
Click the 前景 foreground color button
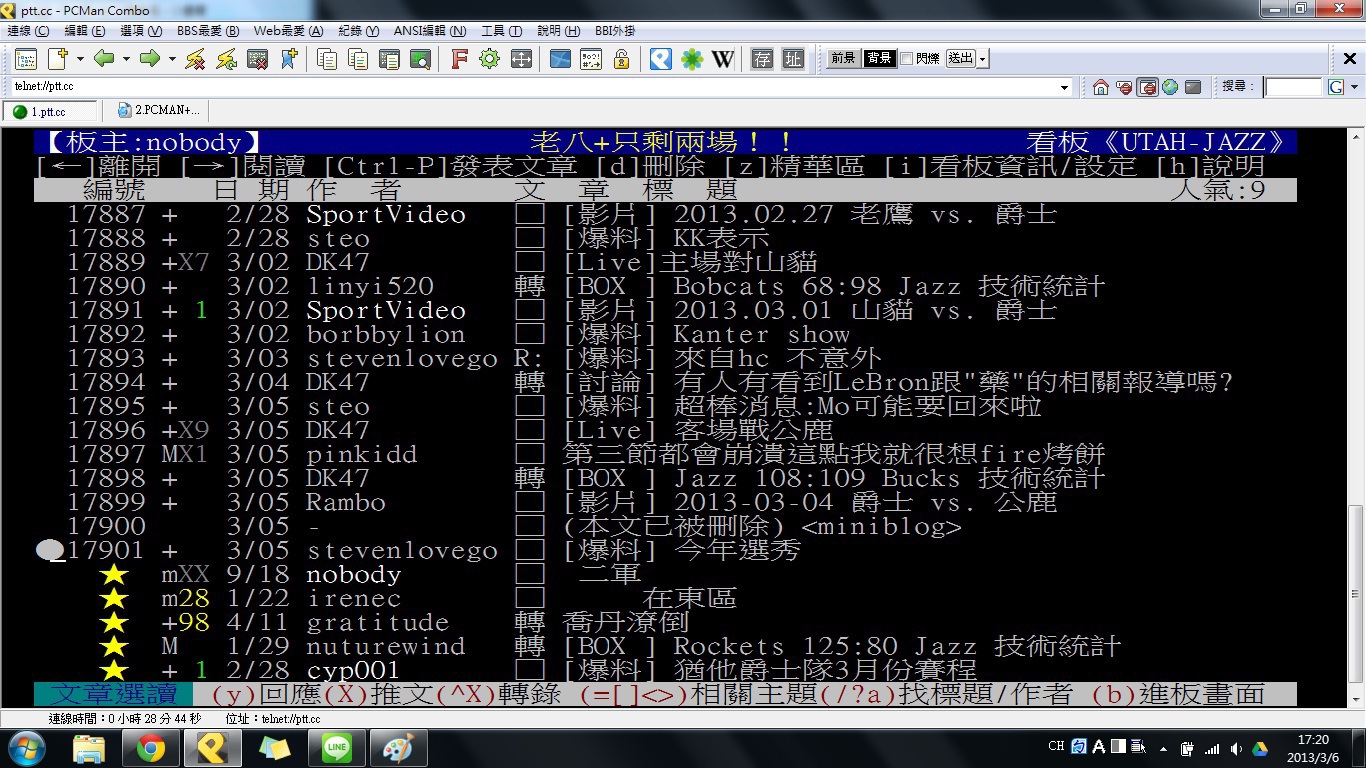[x=843, y=58]
